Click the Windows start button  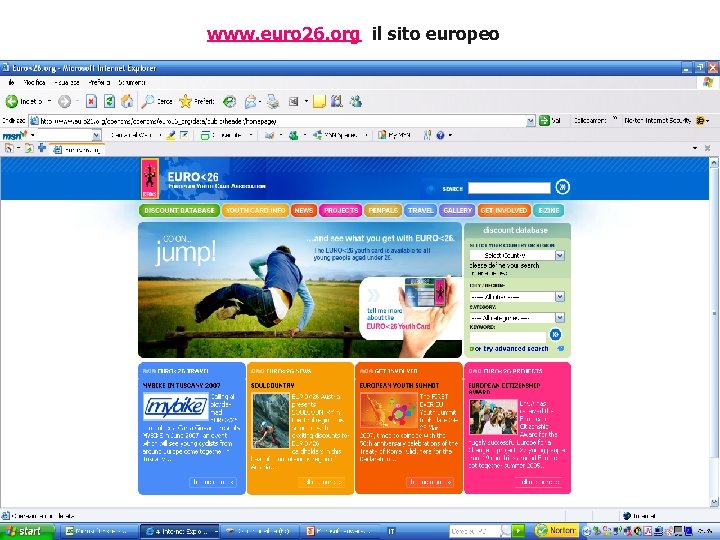click(x=27, y=531)
